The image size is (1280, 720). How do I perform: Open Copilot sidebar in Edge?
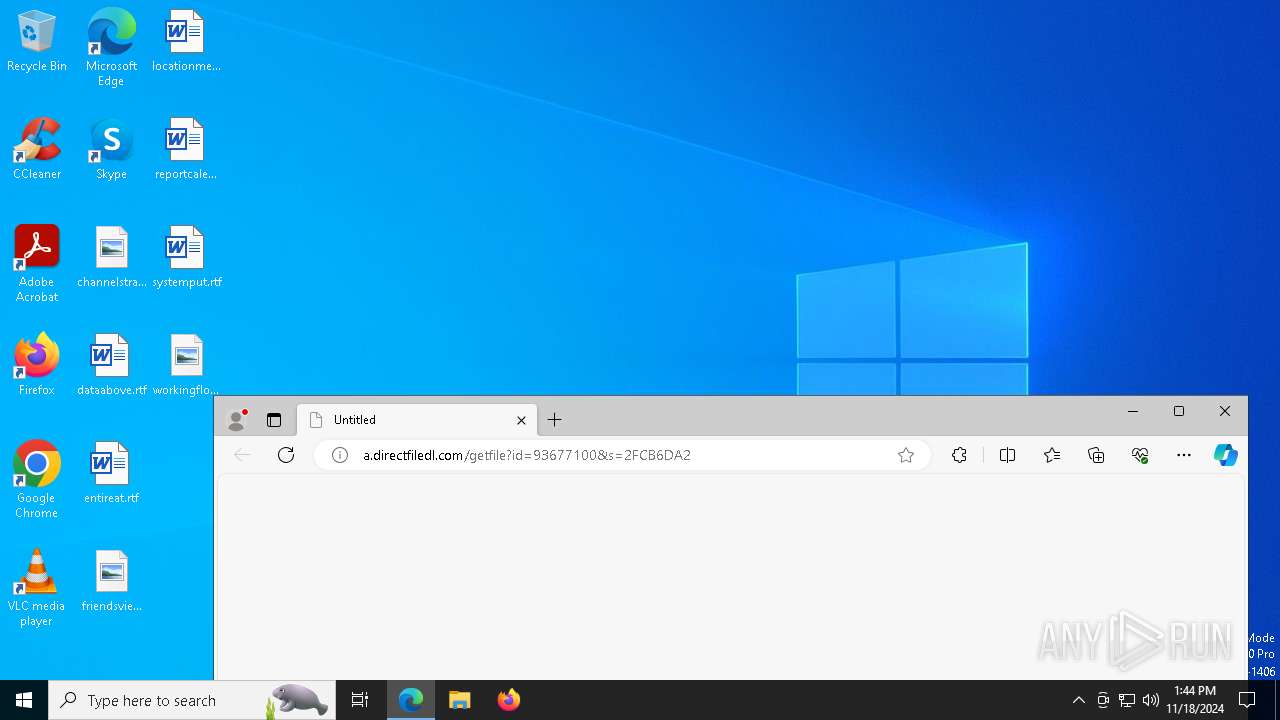(x=1226, y=455)
